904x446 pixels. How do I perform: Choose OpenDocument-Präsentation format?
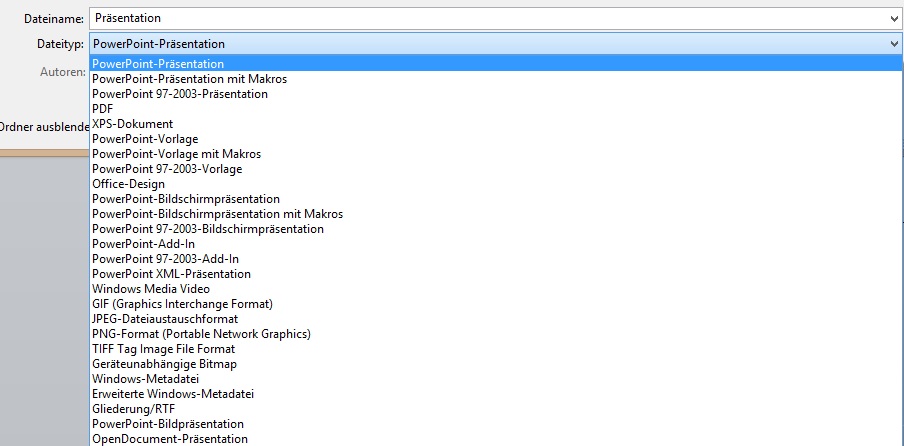[496, 438]
